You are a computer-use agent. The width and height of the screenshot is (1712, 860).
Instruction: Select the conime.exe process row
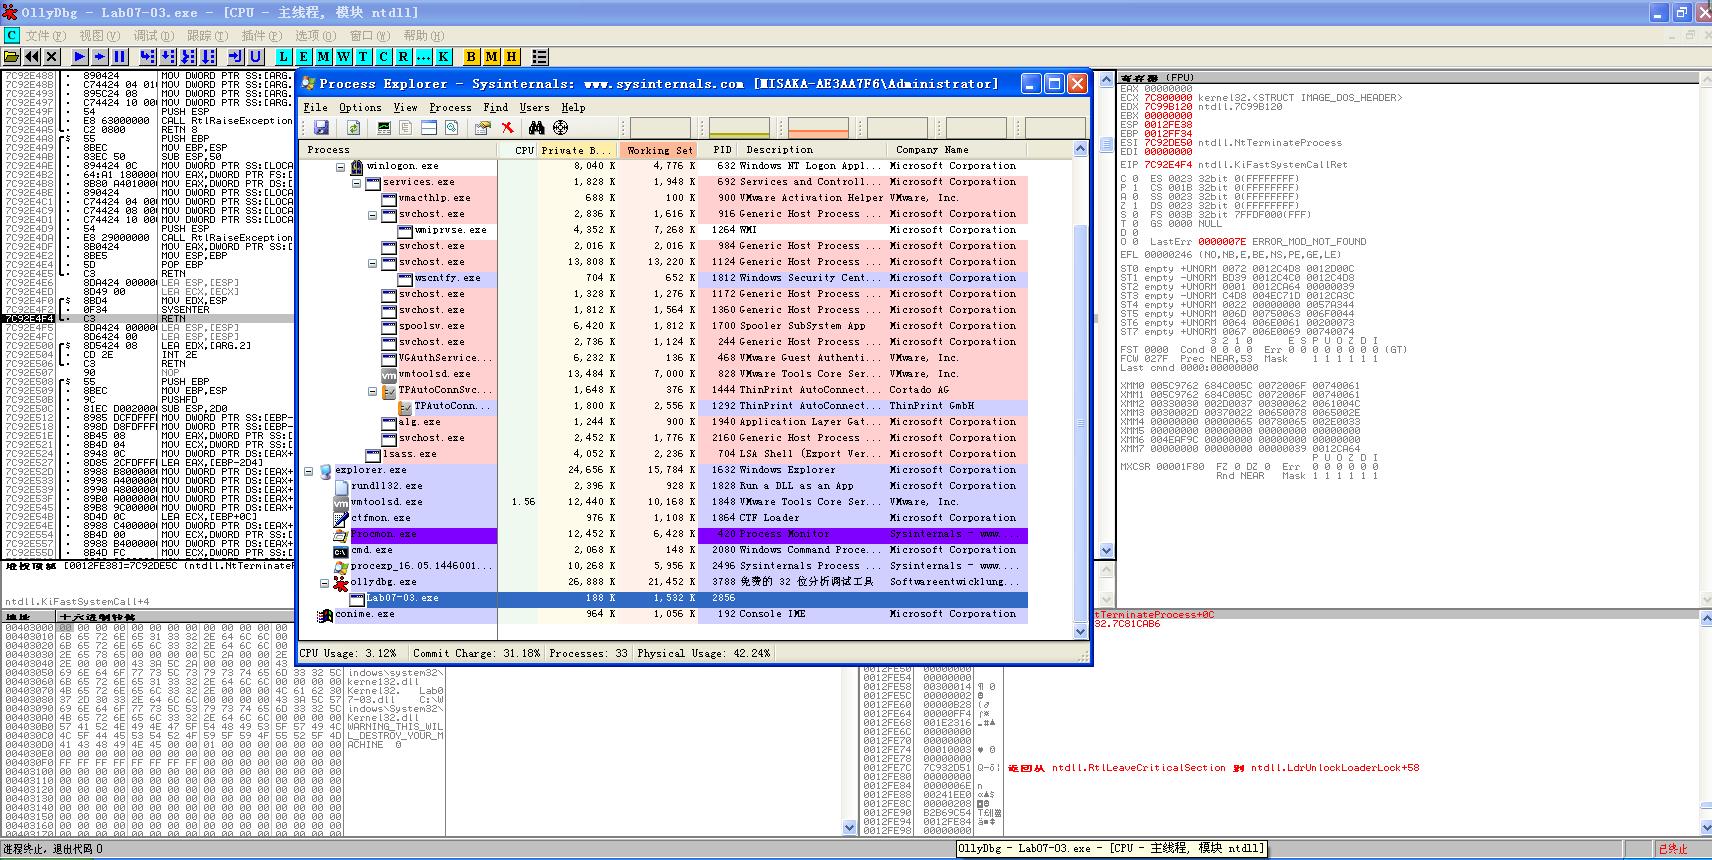point(664,614)
